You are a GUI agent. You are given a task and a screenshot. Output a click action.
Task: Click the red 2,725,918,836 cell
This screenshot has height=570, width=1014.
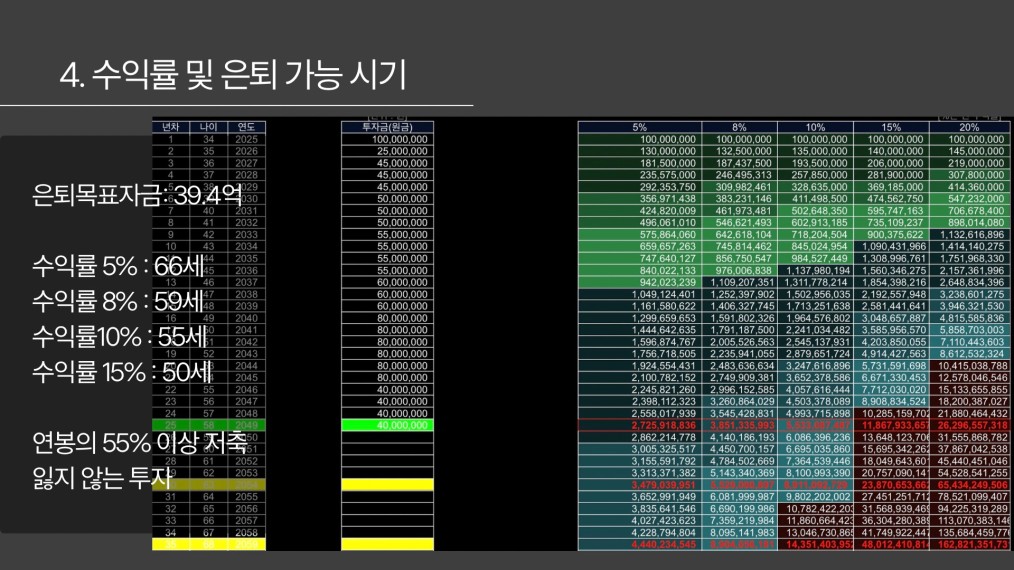pyautogui.click(x=640, y=425)
